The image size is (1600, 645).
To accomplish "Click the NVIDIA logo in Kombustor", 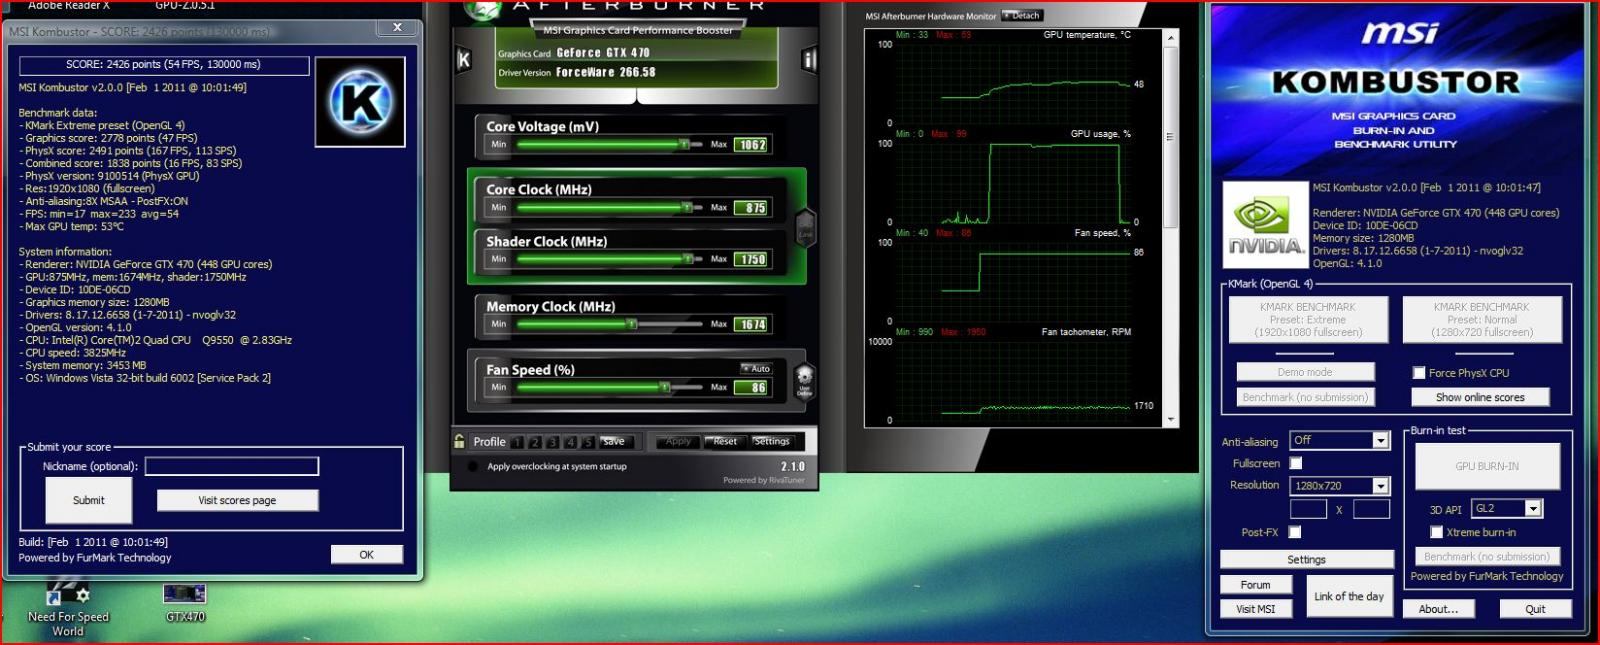I will point(1265,225).
